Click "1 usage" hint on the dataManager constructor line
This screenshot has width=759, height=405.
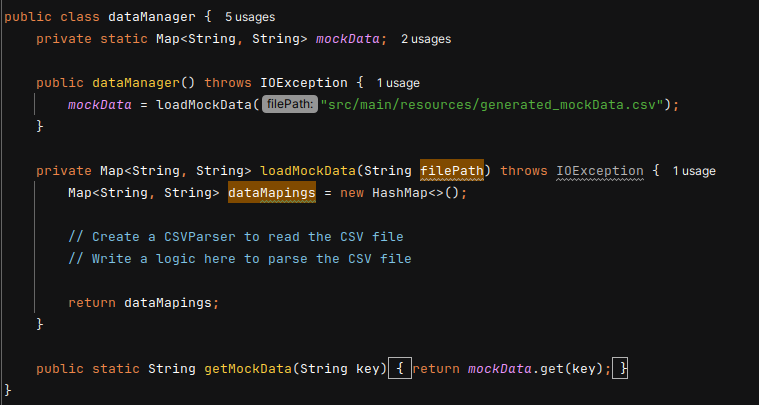pos(397,83)
